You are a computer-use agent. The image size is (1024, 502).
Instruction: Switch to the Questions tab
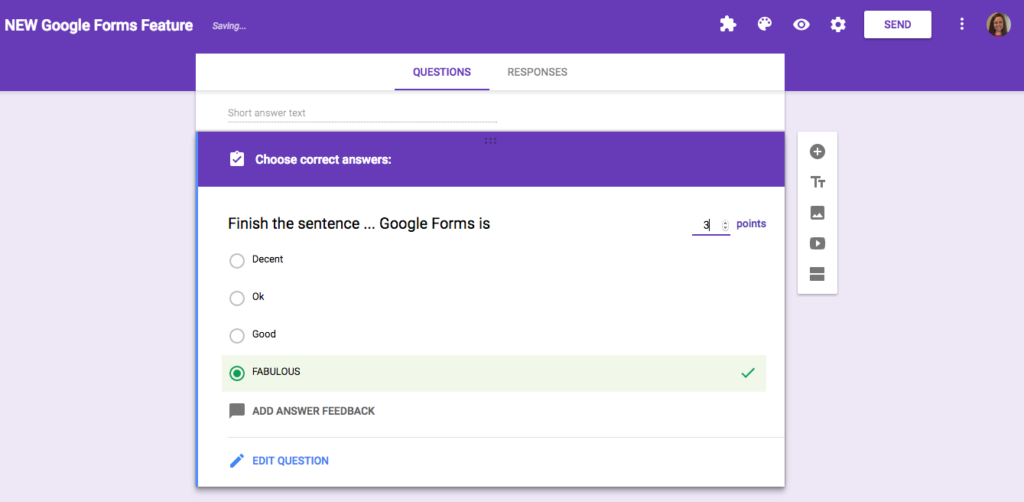pyautogui.click(x=441, y=72)
